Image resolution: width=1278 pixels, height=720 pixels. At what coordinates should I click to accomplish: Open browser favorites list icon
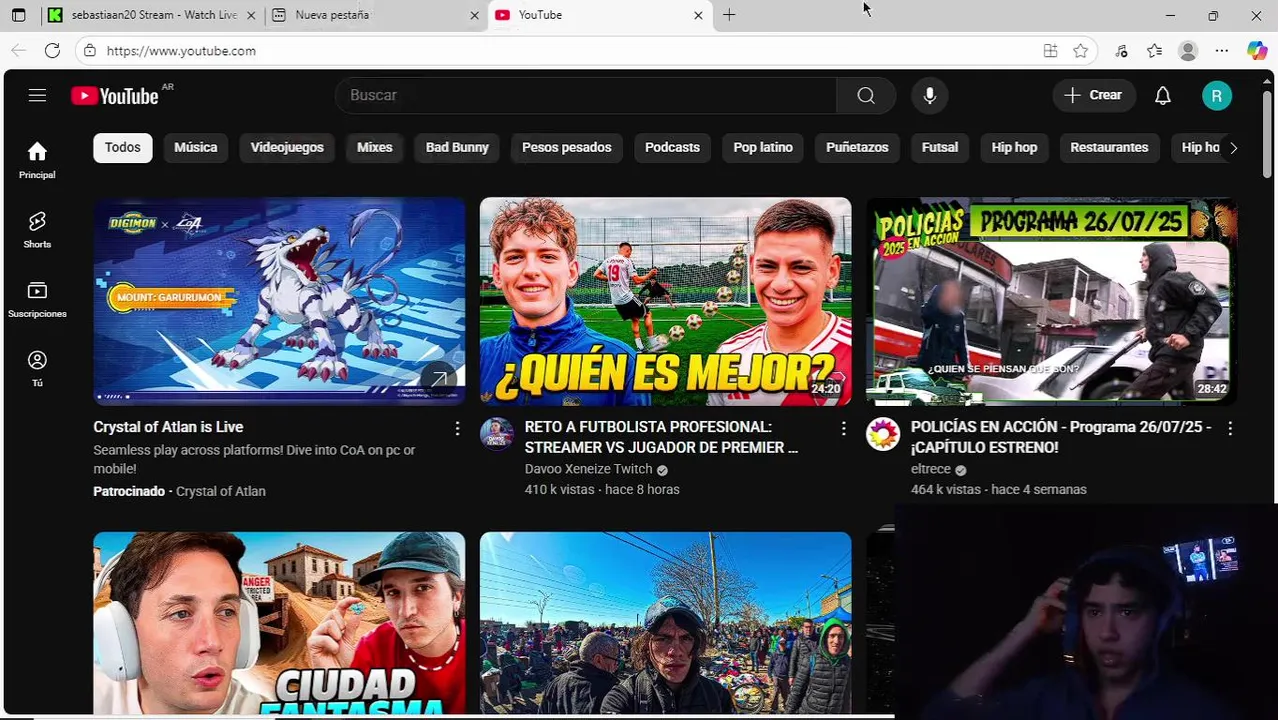pos(1154,51)
